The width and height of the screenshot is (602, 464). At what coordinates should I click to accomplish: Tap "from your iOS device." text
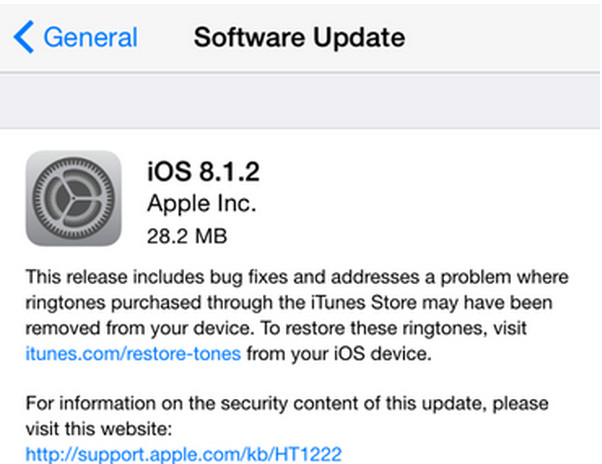pos(325,354)
